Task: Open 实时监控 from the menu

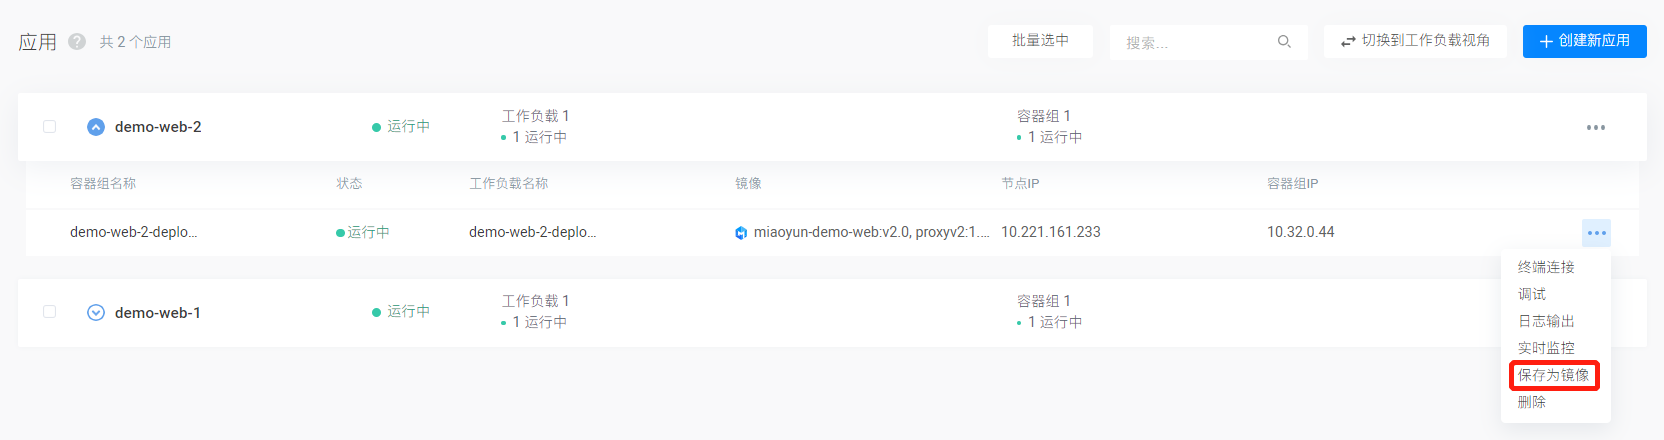Action: (x=1546, y=348)
